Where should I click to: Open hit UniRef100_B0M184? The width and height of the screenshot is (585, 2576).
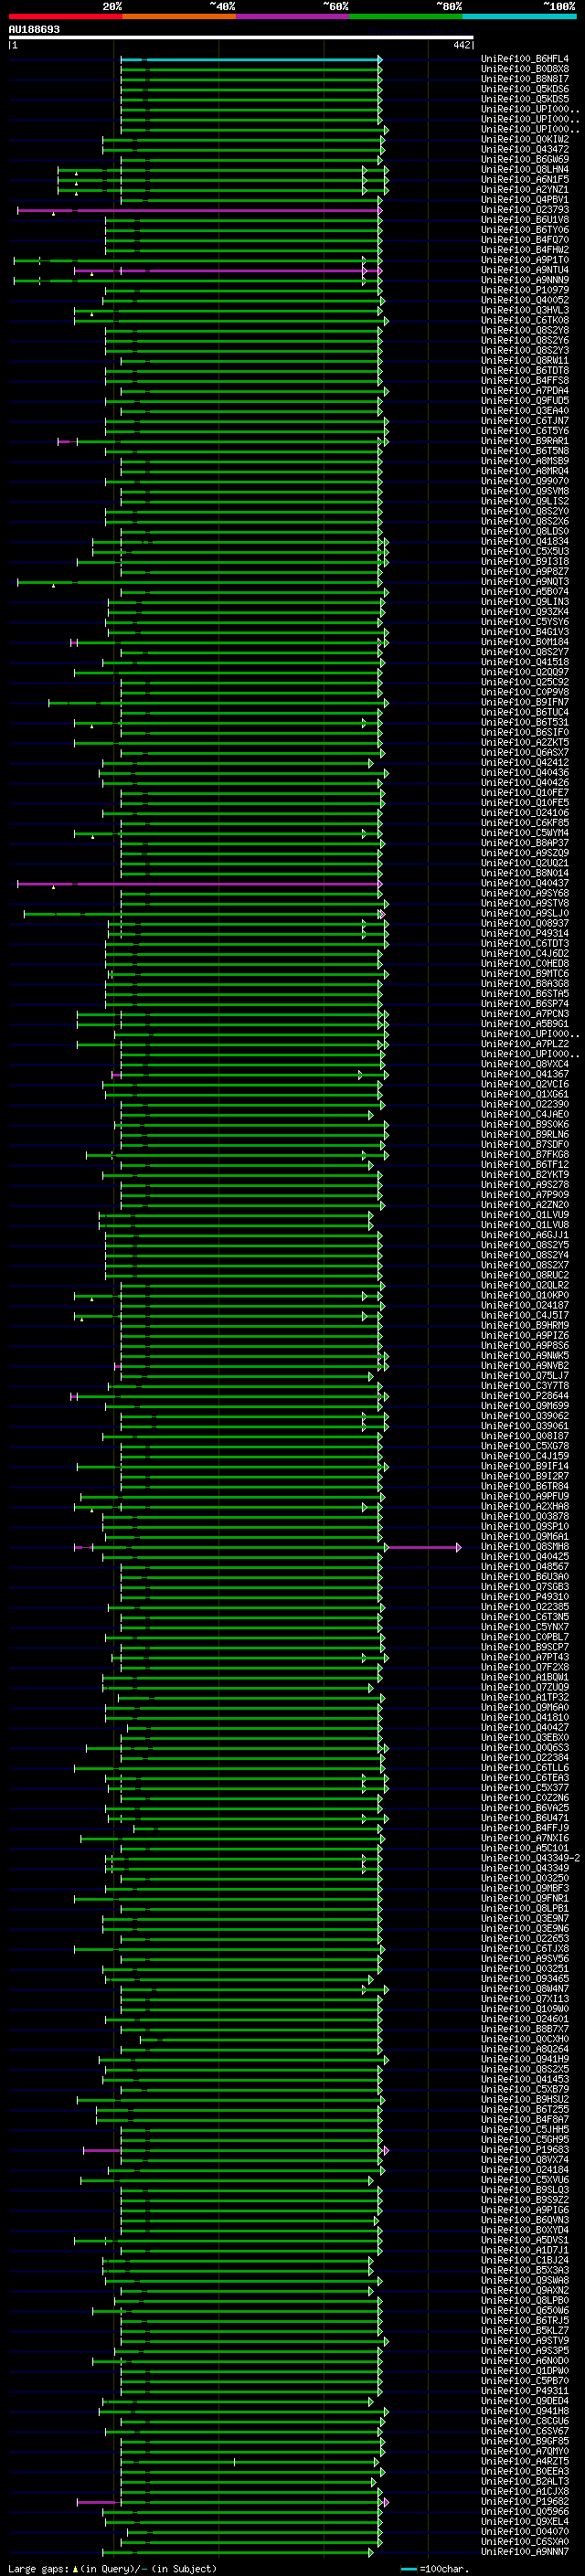524,642
